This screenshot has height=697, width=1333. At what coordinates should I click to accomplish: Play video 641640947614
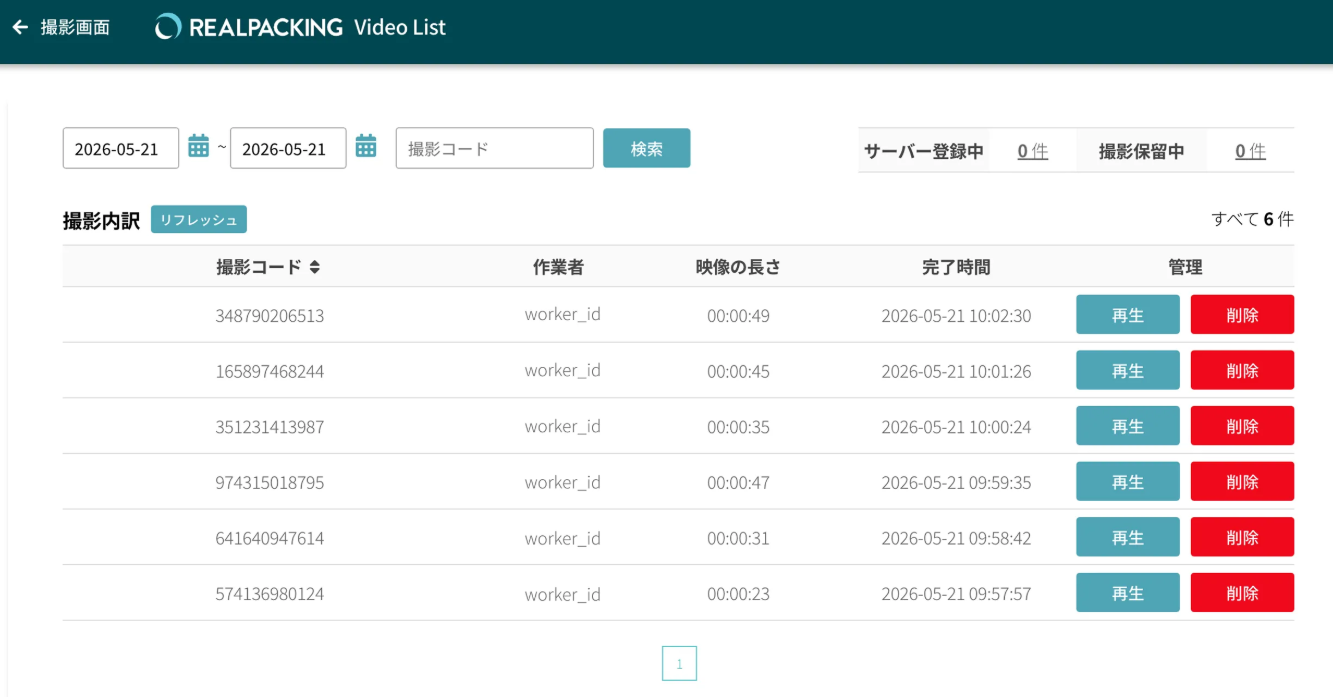tap(1128, 537)
